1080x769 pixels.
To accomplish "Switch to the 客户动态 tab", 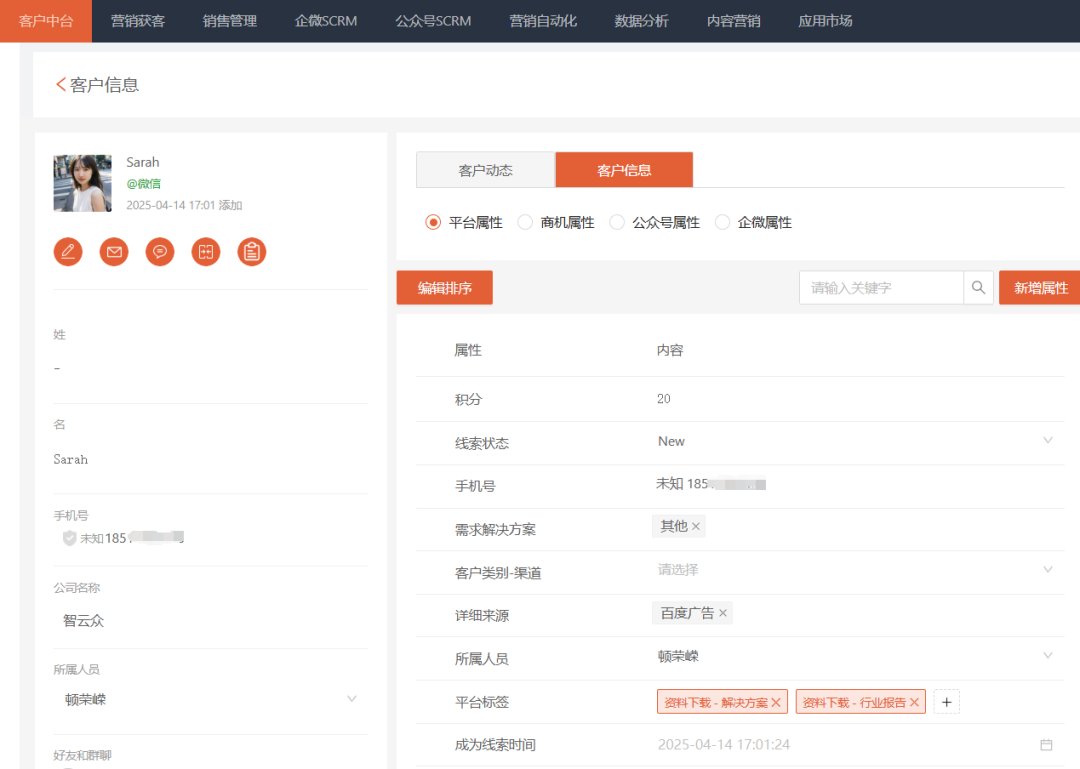I will click(485, 170).
